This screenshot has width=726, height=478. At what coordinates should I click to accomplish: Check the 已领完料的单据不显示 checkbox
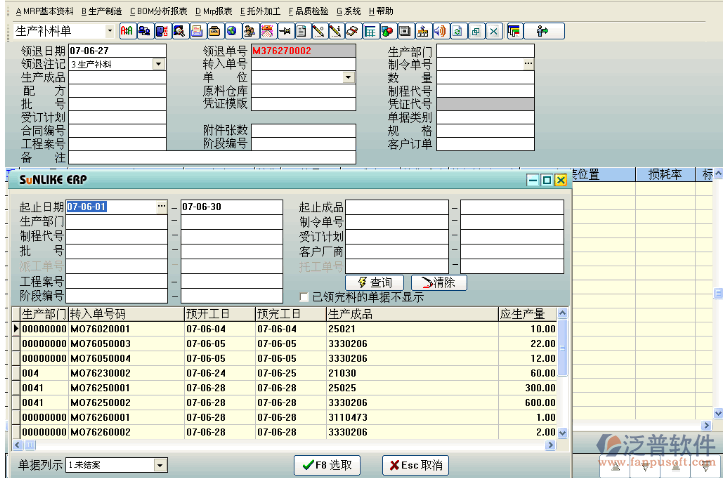click(x=305, y=297)
